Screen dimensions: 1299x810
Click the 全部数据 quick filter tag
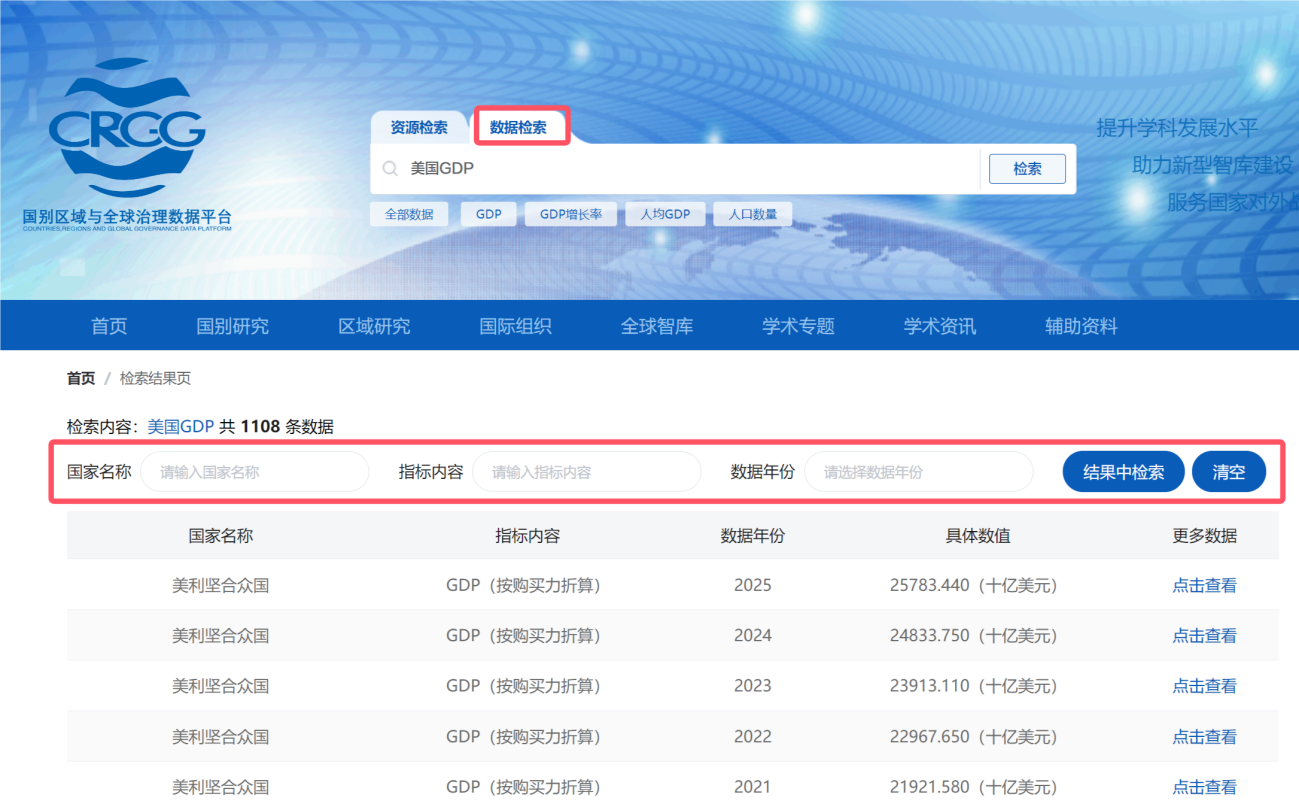[409, 214]
